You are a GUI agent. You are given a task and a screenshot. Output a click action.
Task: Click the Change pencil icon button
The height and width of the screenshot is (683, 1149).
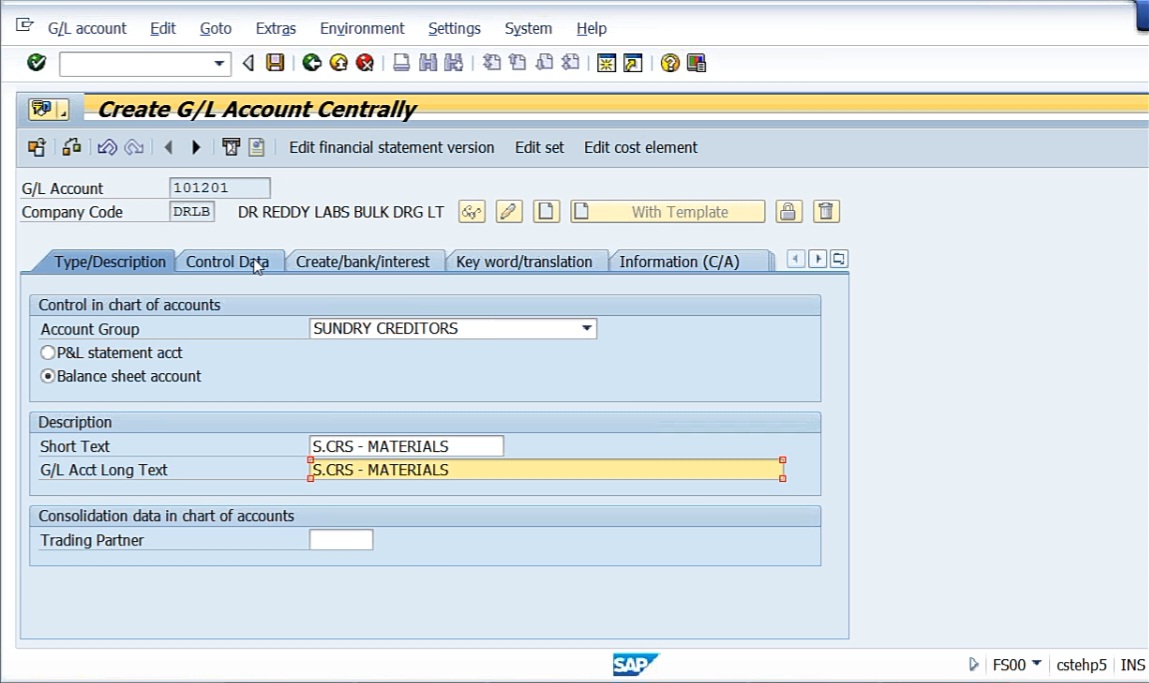pos(509,212)
